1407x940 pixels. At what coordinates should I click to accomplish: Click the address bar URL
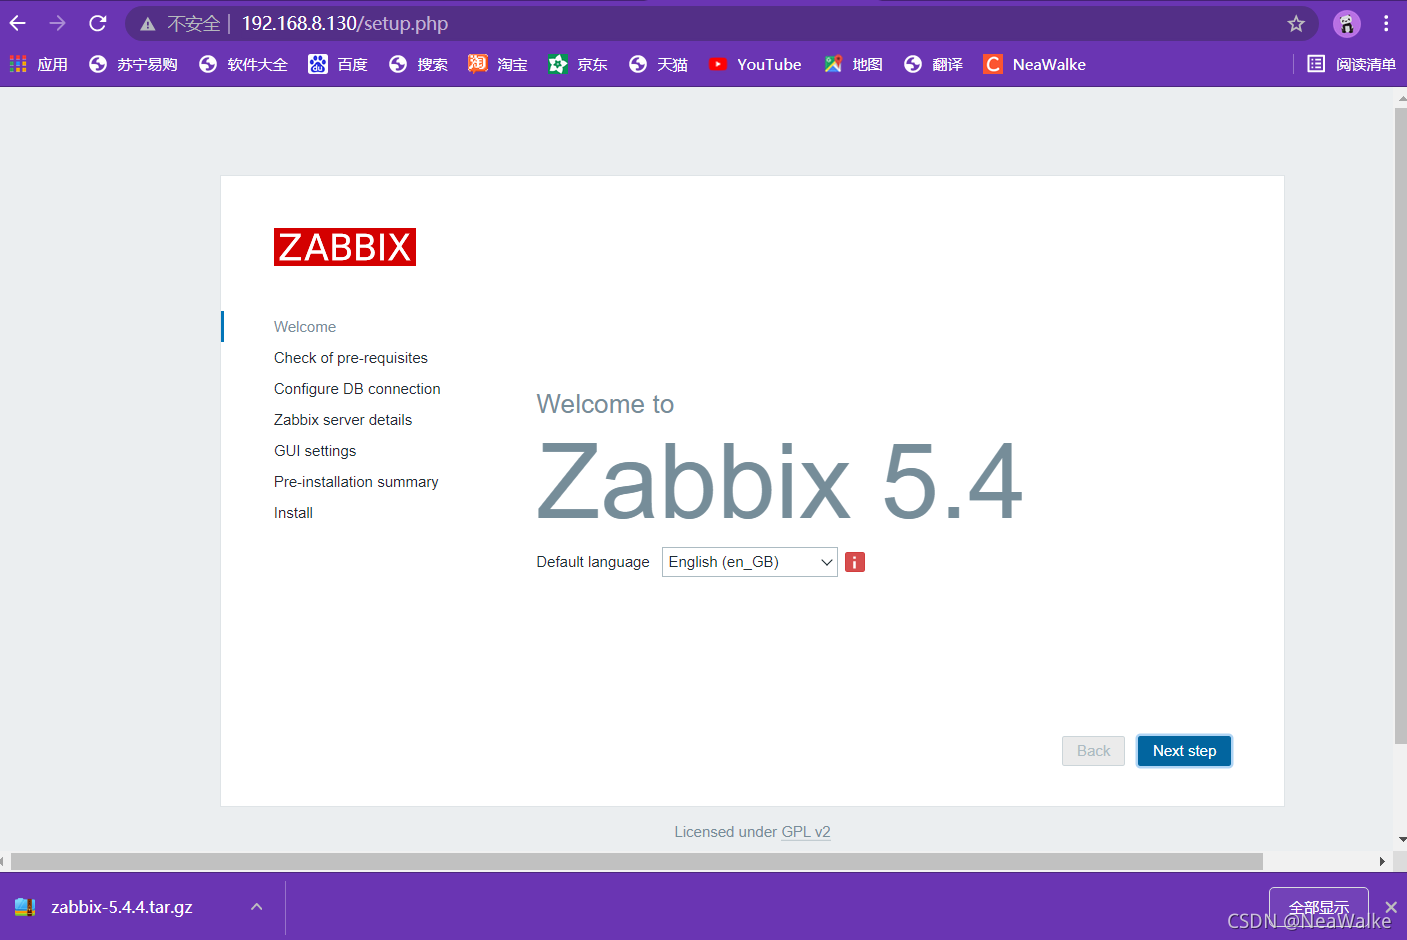(345, 24)
